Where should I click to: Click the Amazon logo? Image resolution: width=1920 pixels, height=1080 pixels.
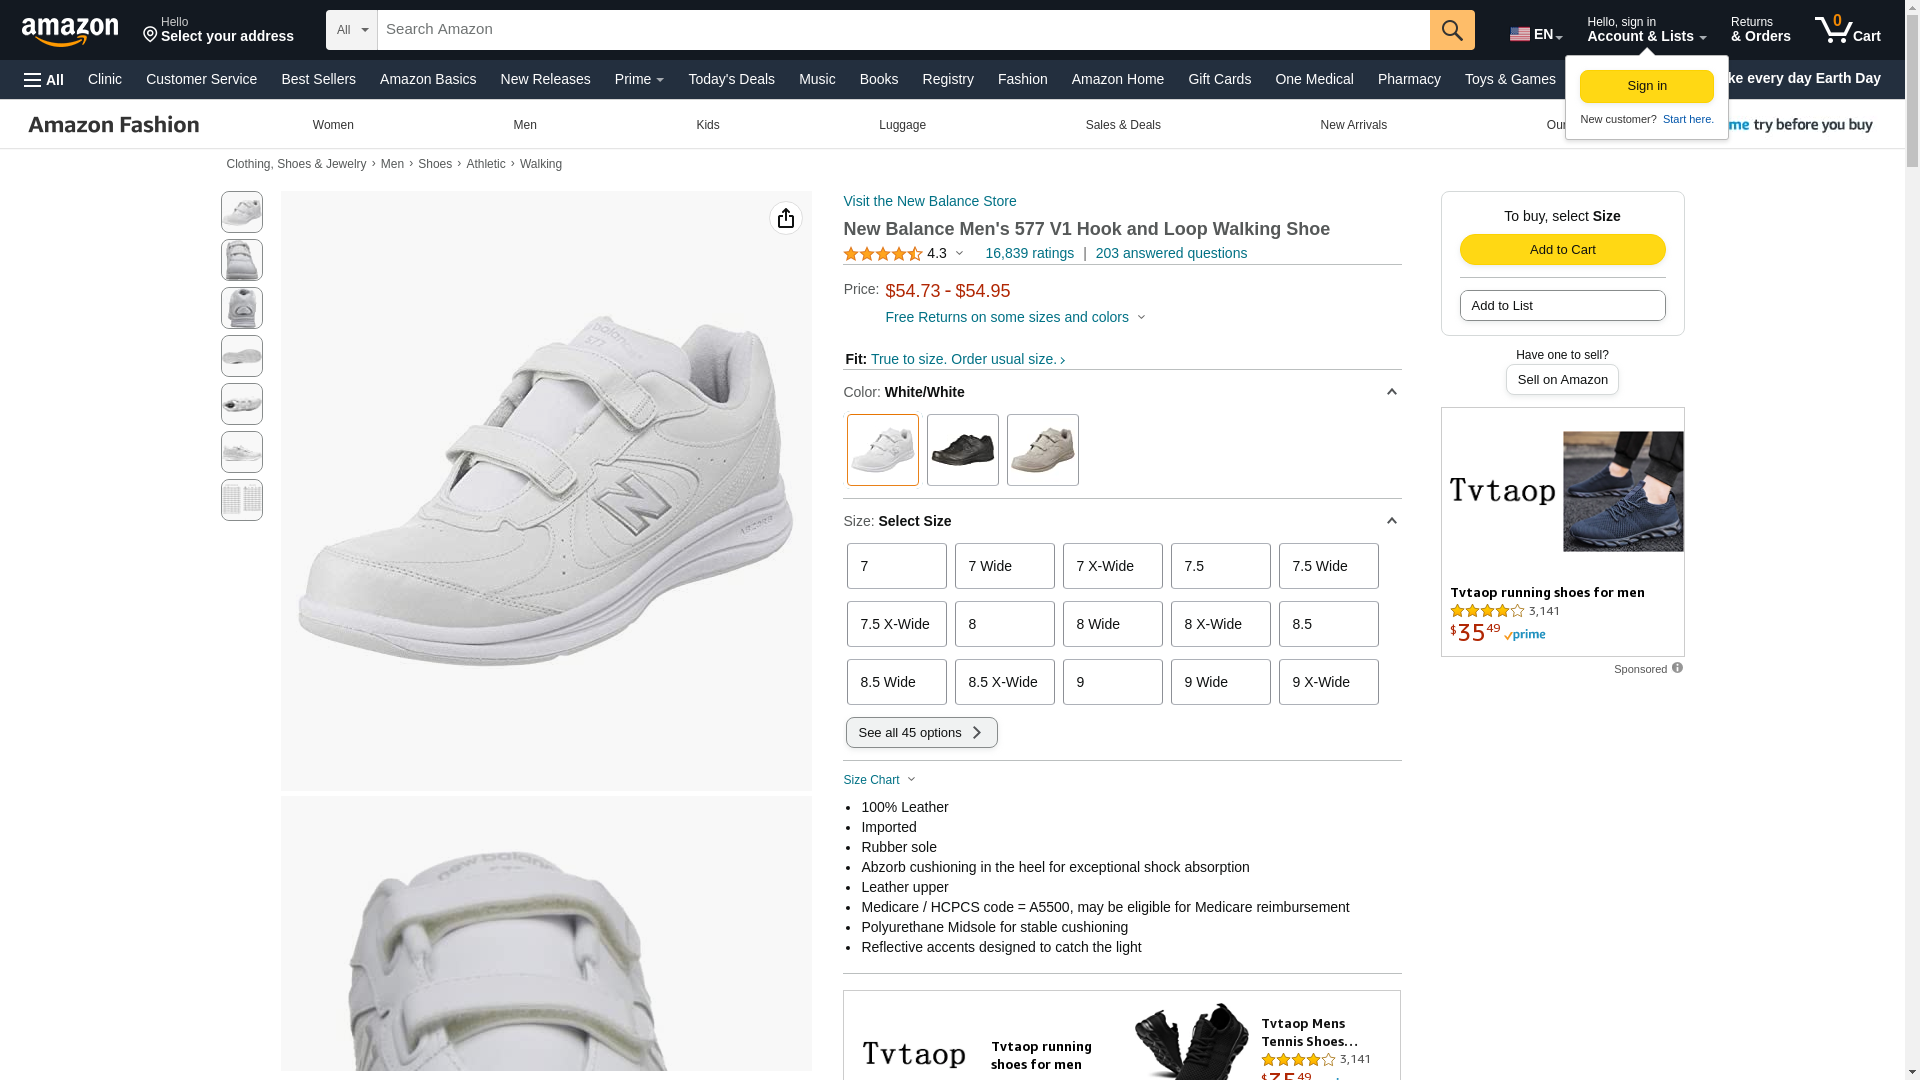[x=70, y=31]
